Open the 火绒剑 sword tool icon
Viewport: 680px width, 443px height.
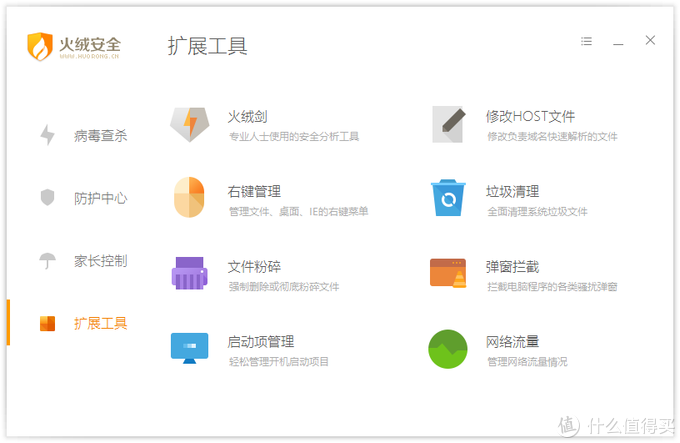coord(190,125)
